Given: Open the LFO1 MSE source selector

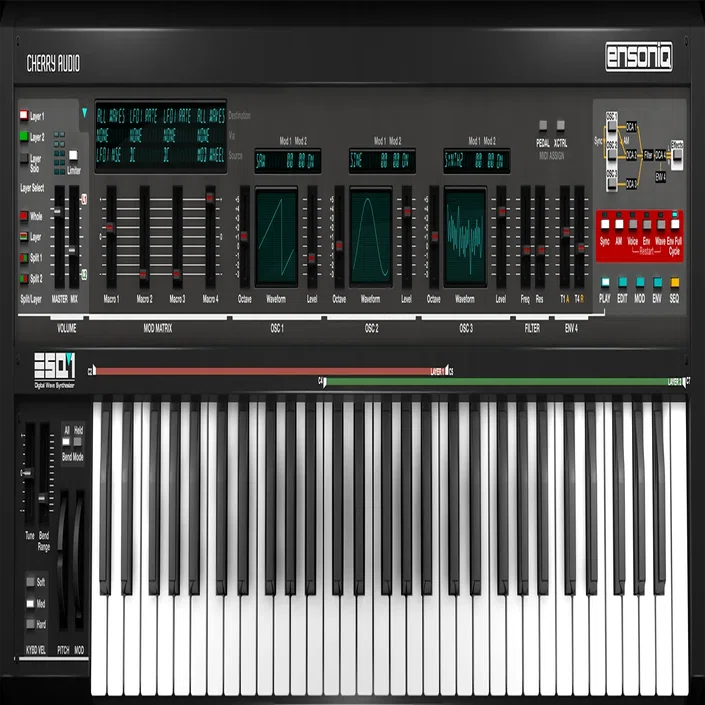Looking at the screenshot, I should coord(109,155).
